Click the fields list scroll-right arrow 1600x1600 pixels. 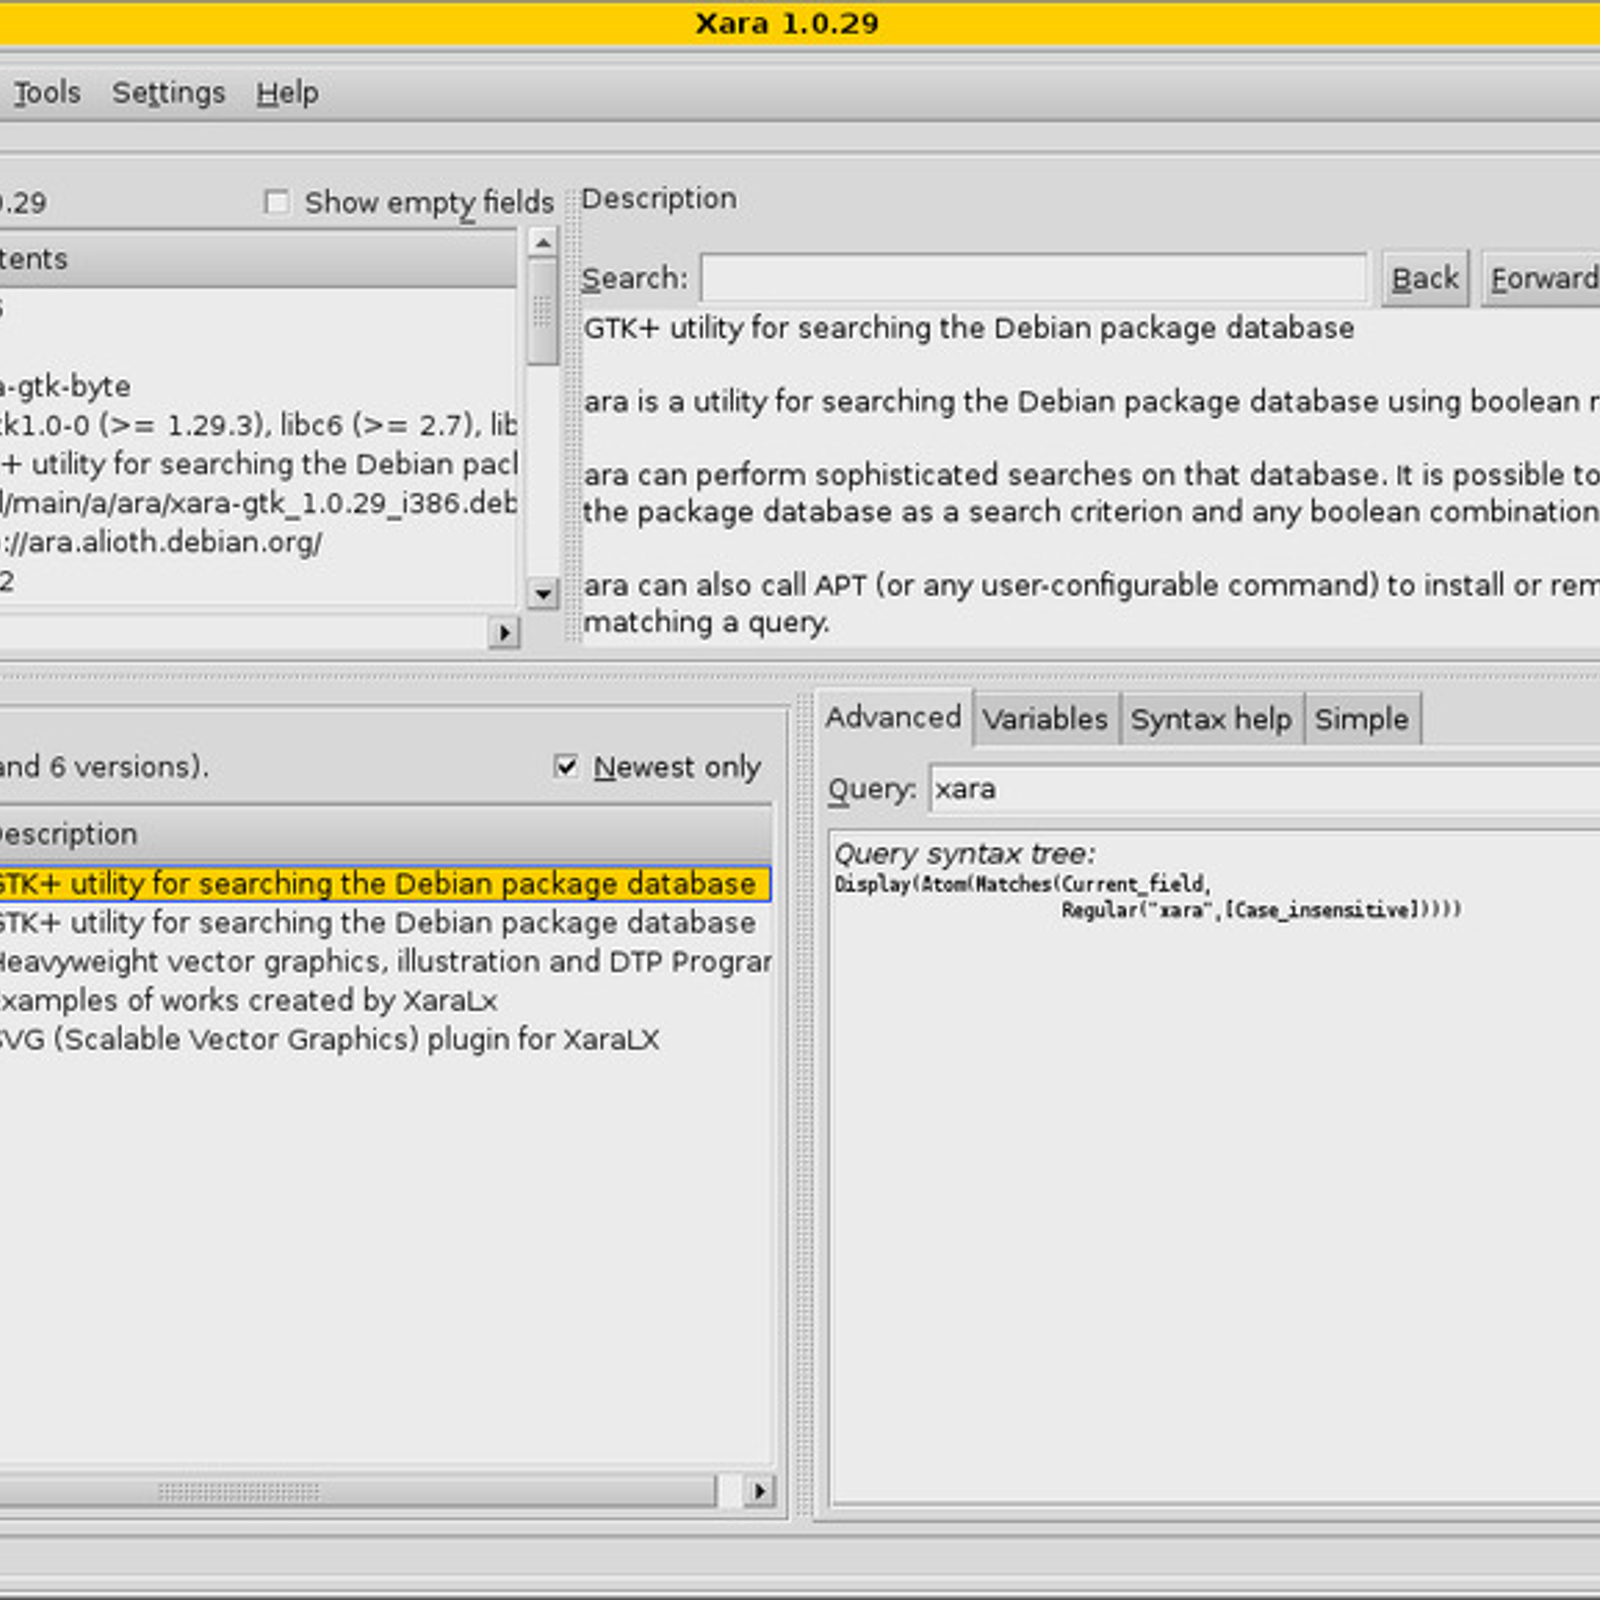point(504,632)
